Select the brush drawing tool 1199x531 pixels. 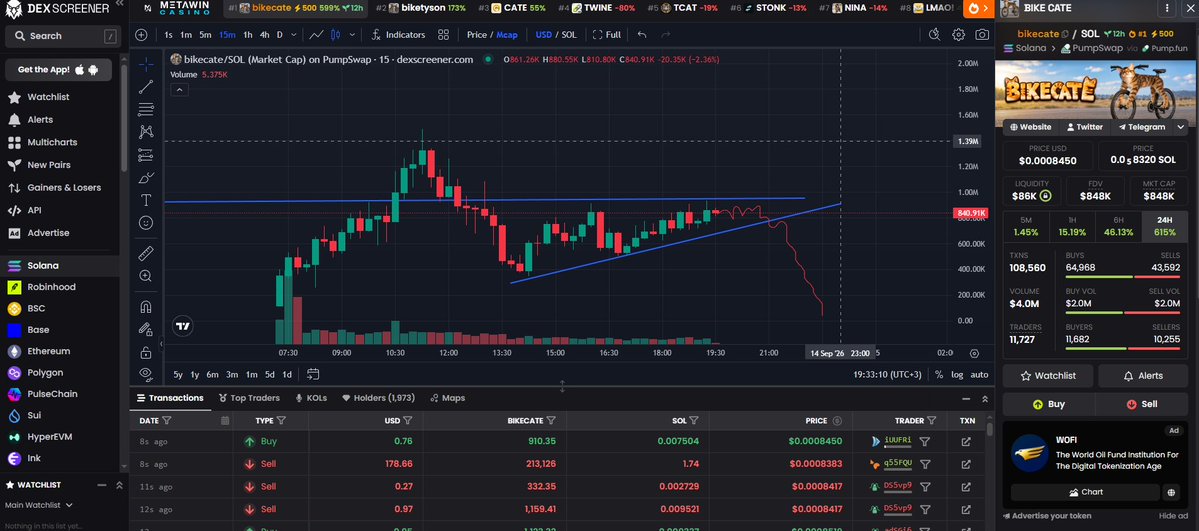(x=146, y=178)
